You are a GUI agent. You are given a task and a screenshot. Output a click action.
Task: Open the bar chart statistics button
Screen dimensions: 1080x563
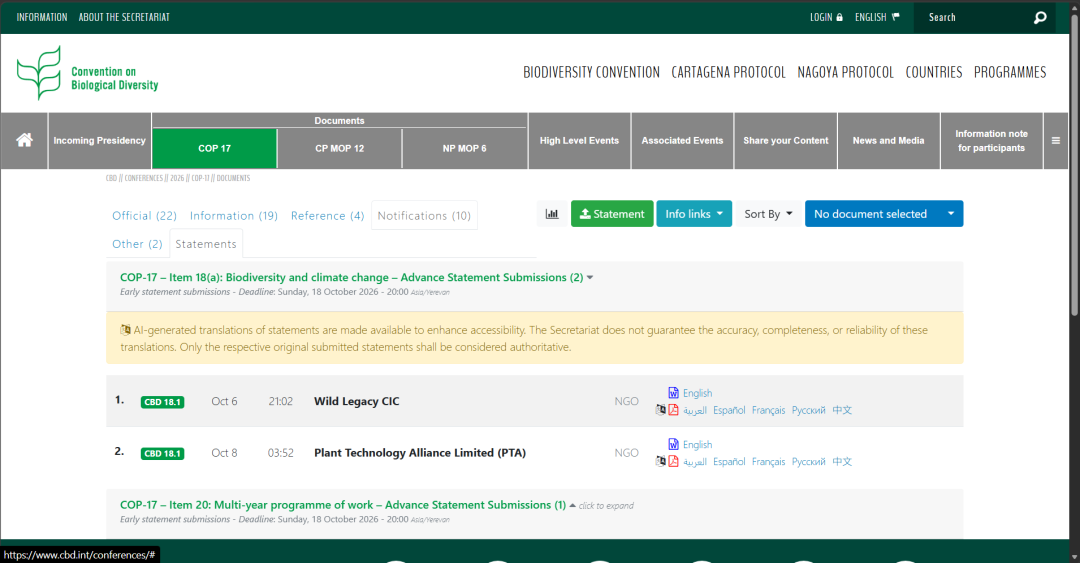point(552,214)
